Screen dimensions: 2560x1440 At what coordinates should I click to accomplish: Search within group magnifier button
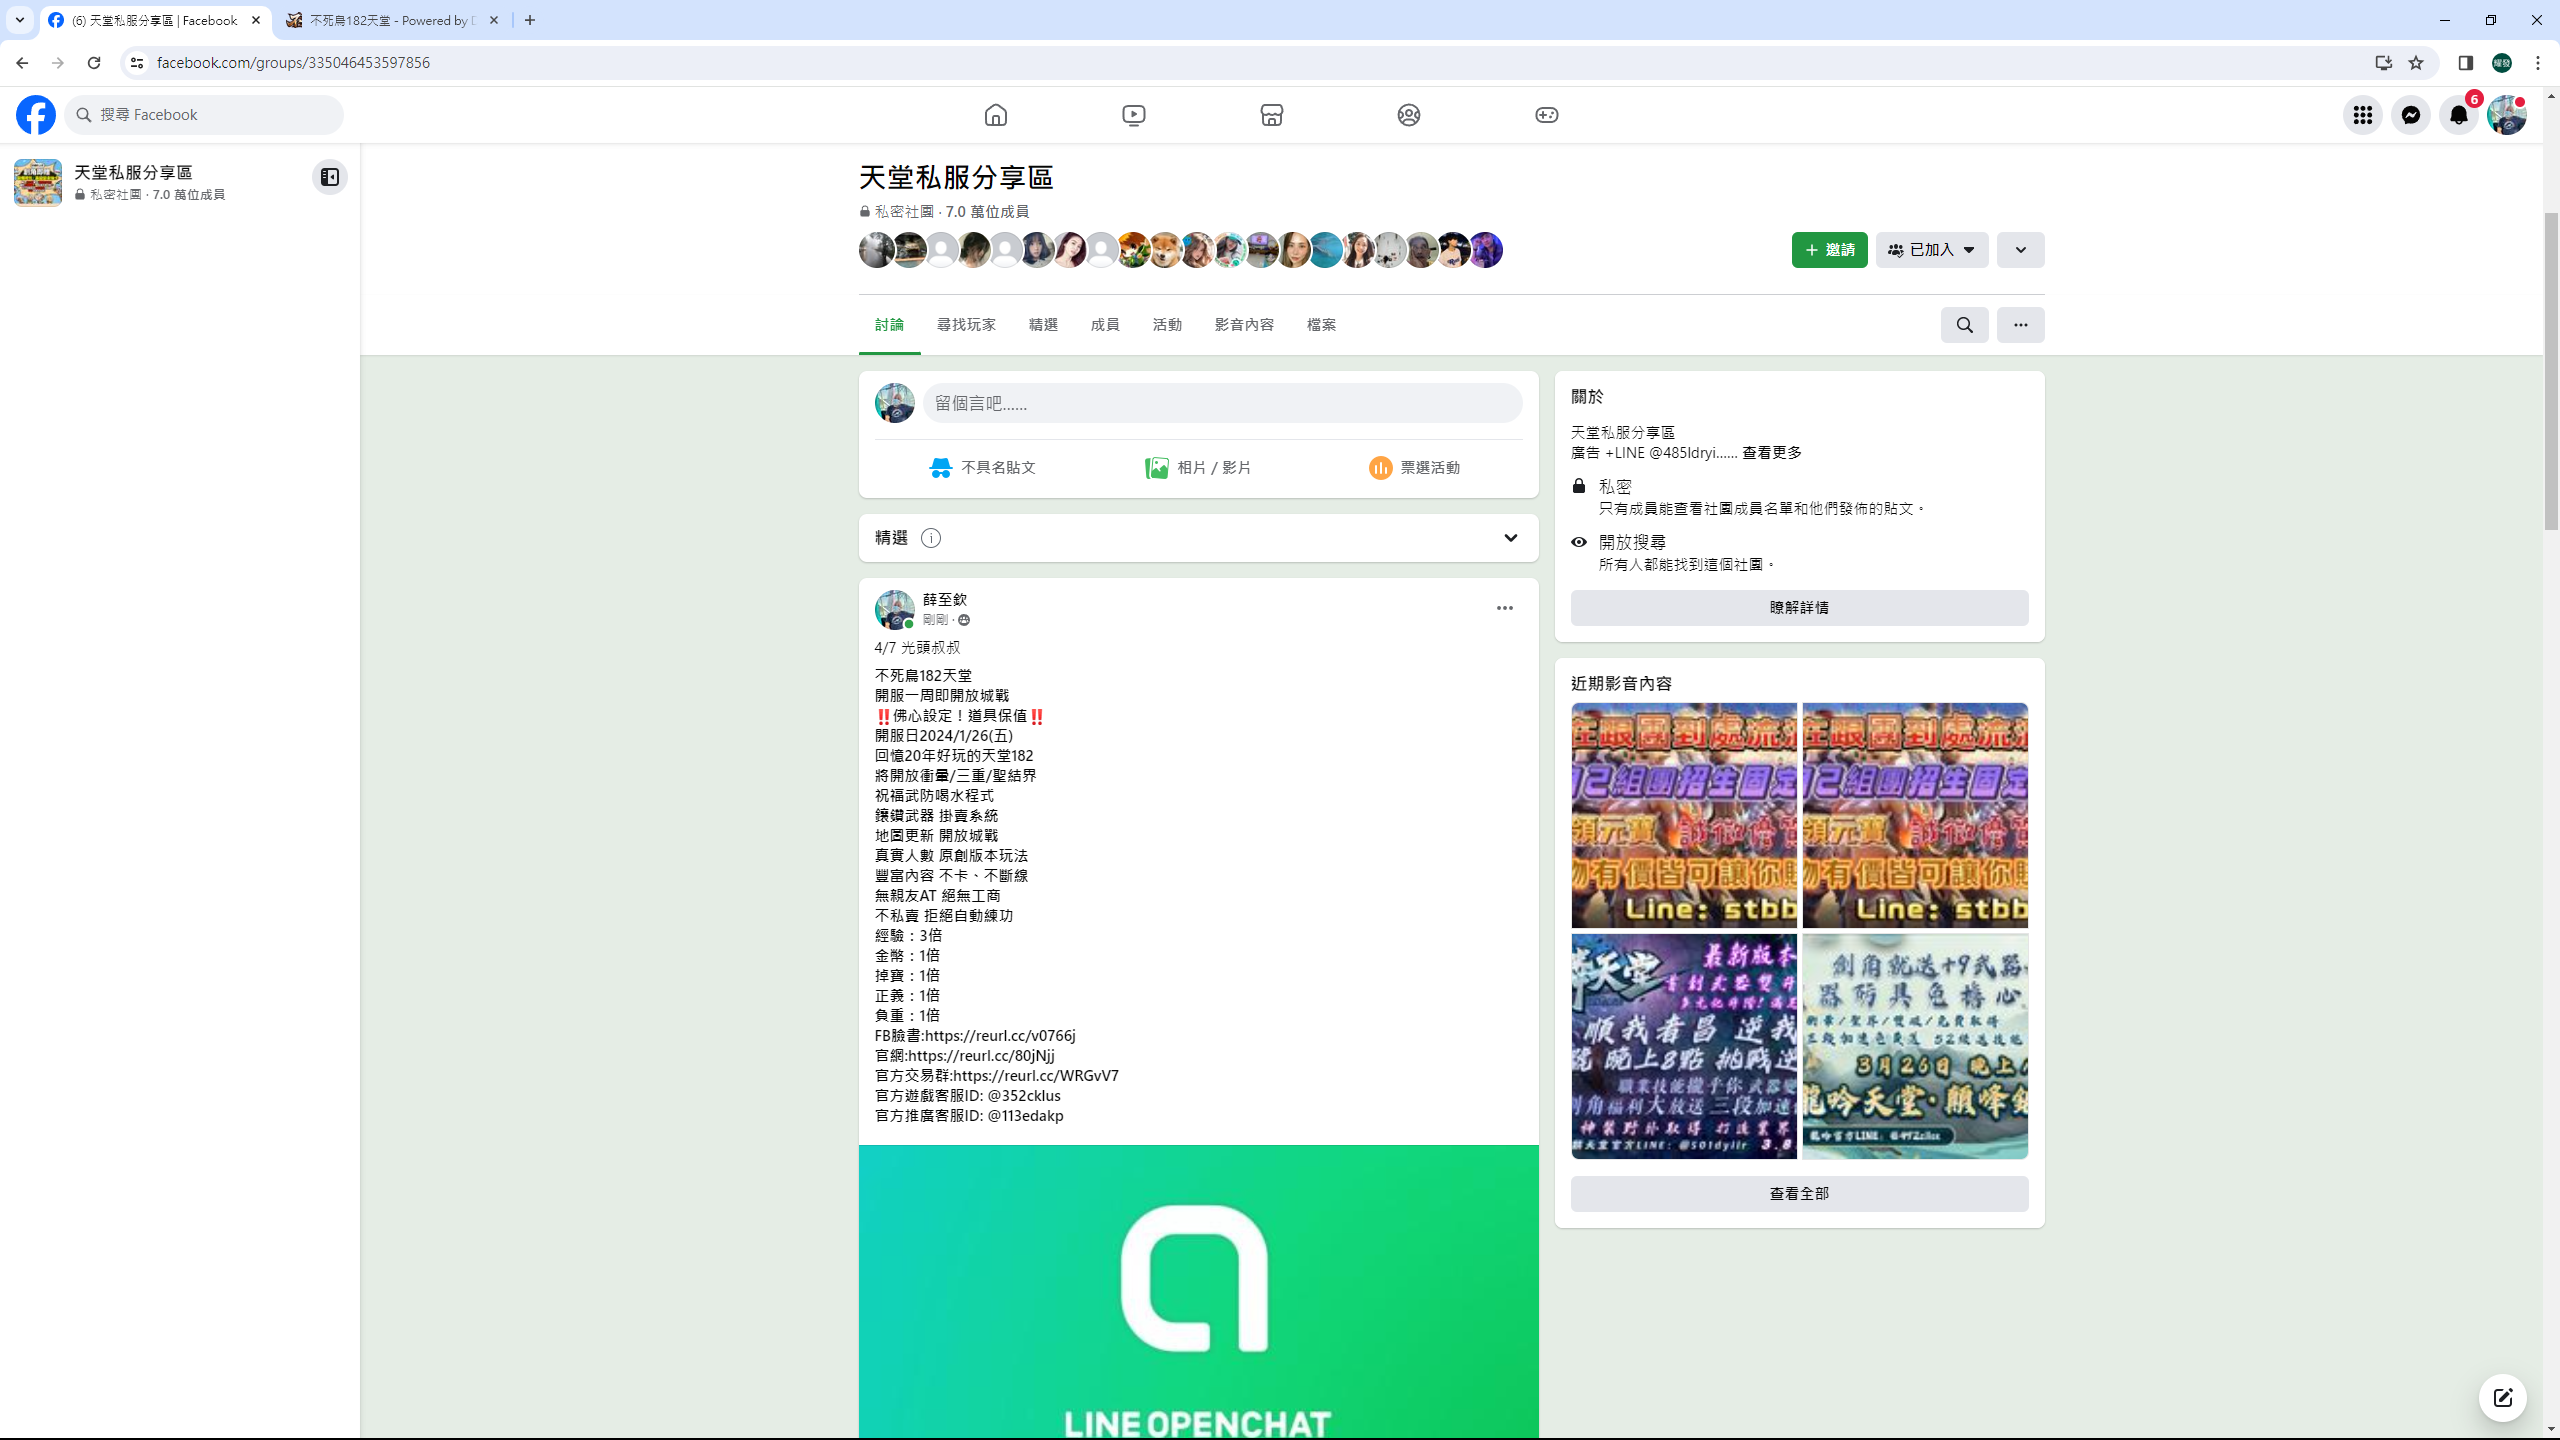click(1964, 325)
